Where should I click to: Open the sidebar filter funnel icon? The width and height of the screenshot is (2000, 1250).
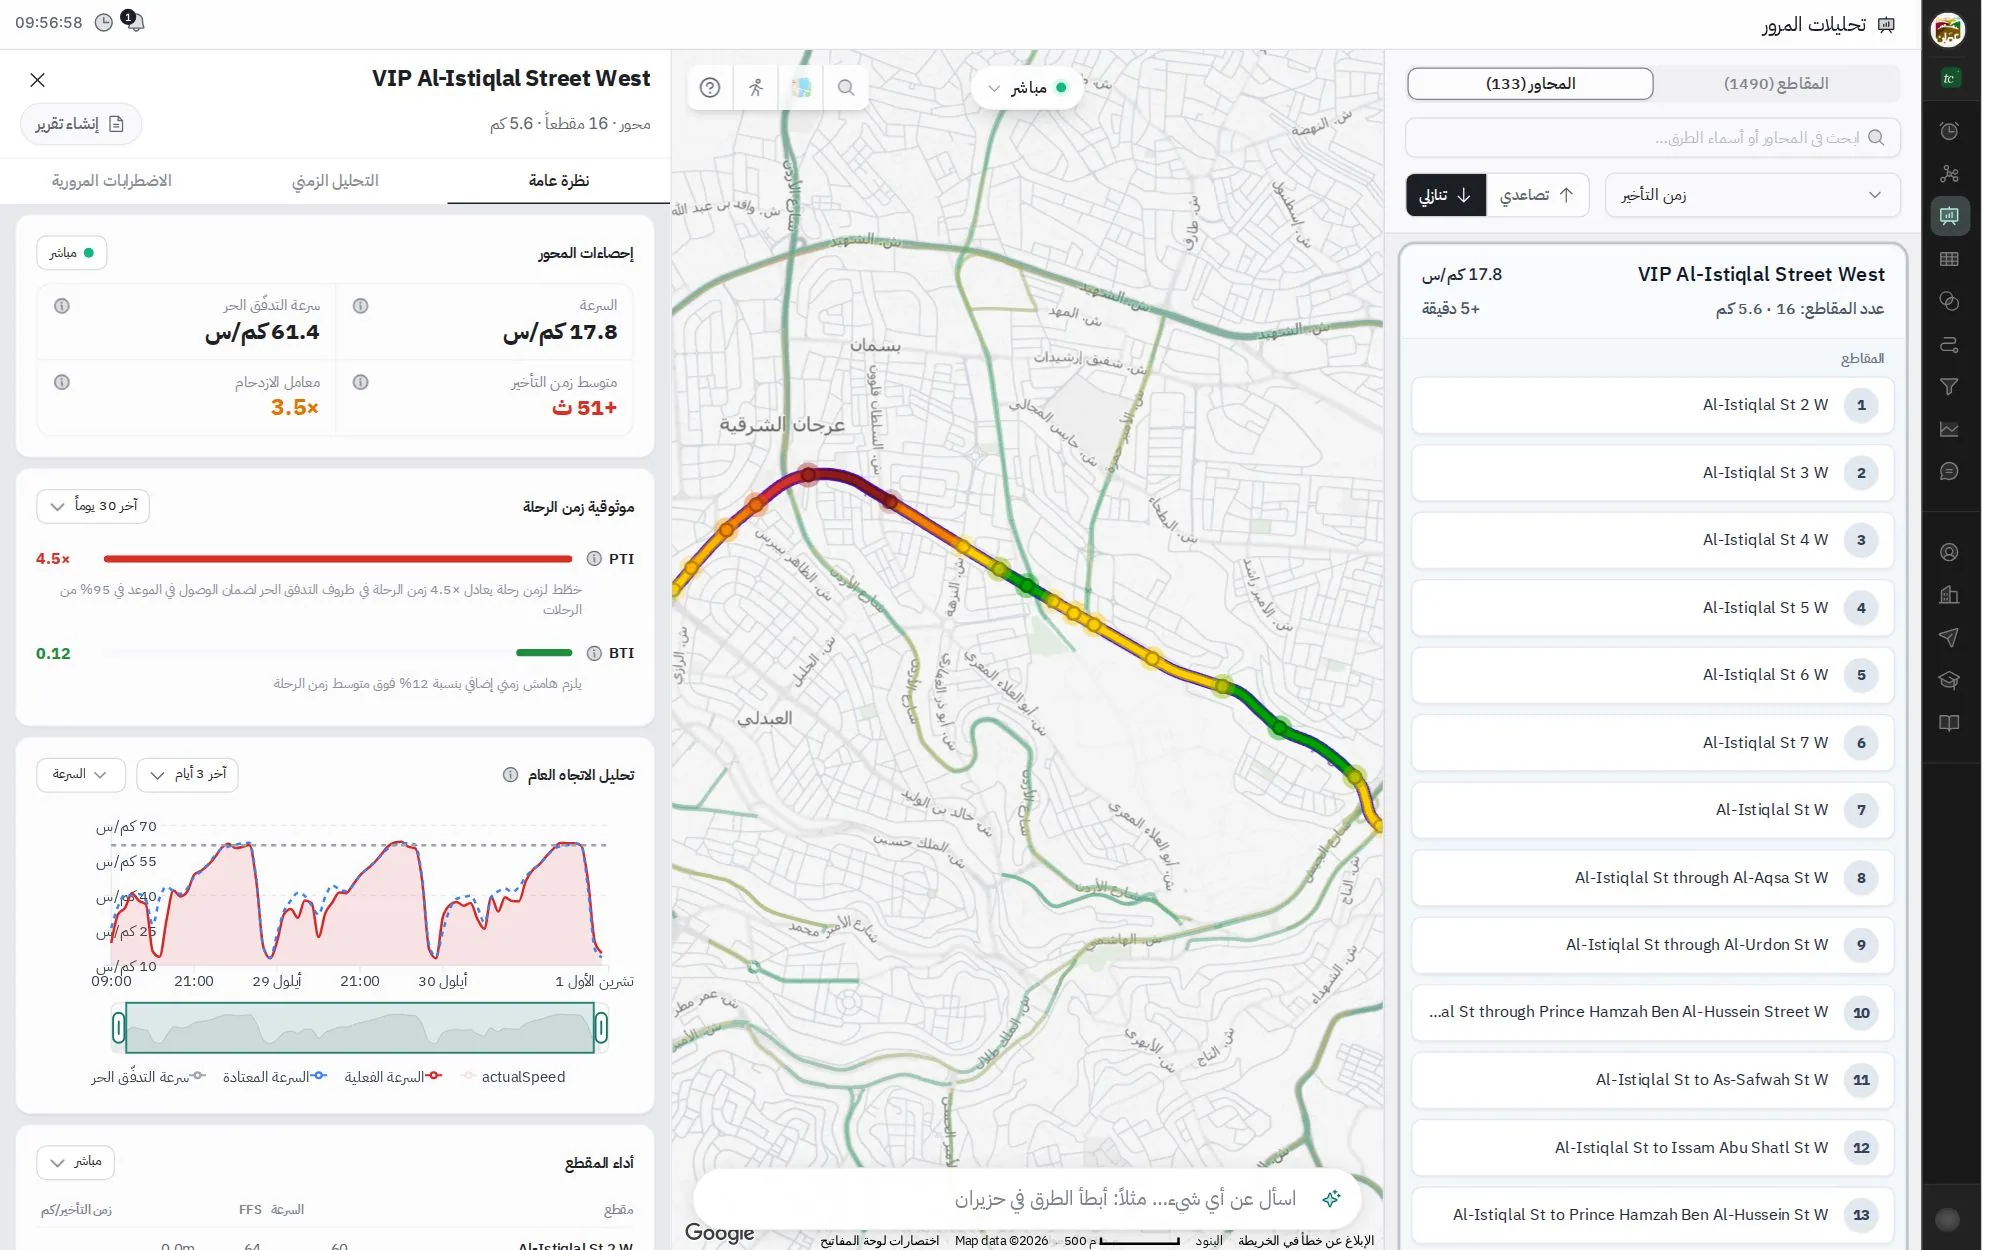(x=1949, y=387)
